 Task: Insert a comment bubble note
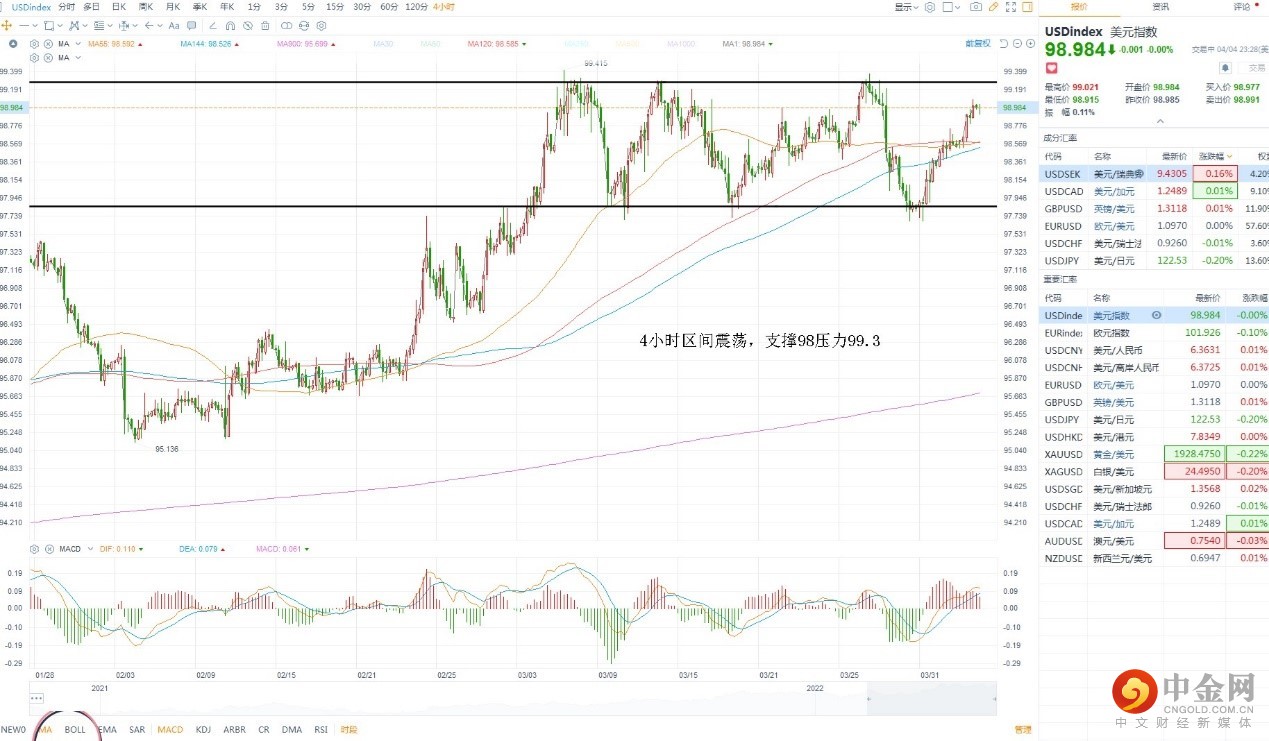pos(191,26)
